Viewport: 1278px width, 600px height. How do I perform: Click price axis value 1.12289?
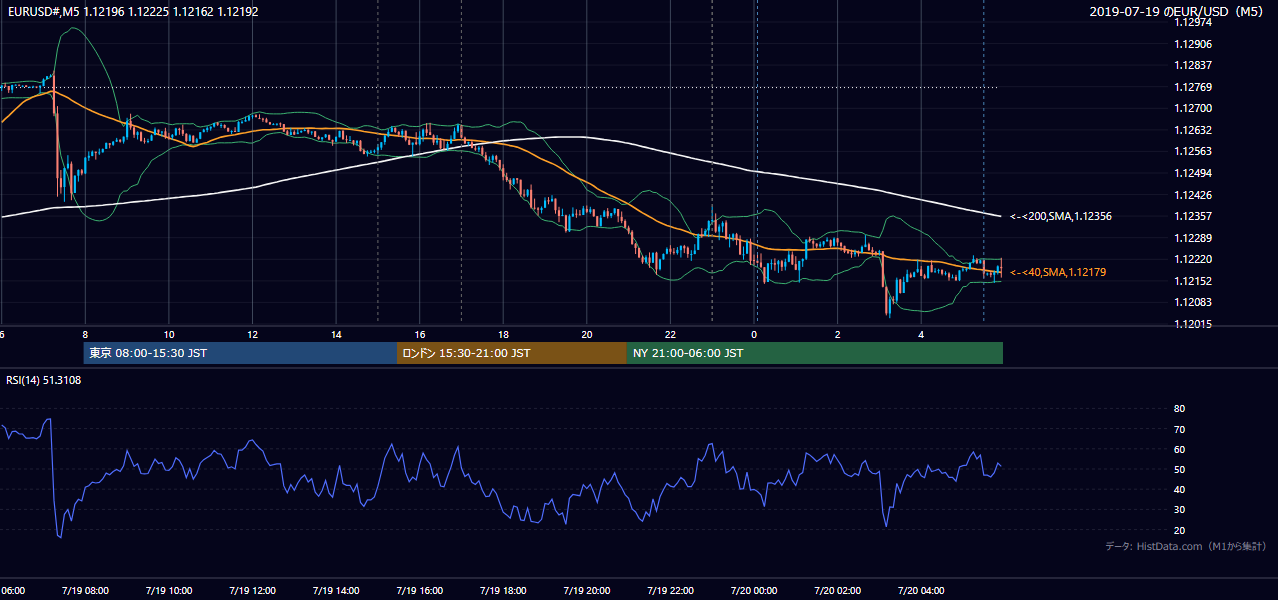(1192, 238)
